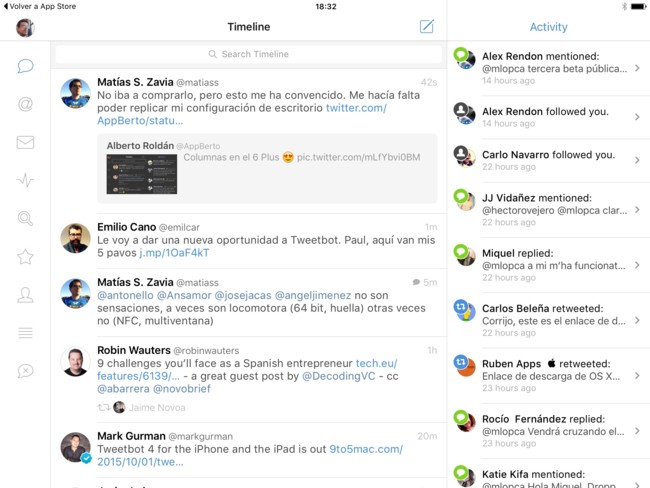The width and height of the screenshot is (650, 488).
Task: View the quoted tweet screenshot thumbnail
Action: coord(142,174)
